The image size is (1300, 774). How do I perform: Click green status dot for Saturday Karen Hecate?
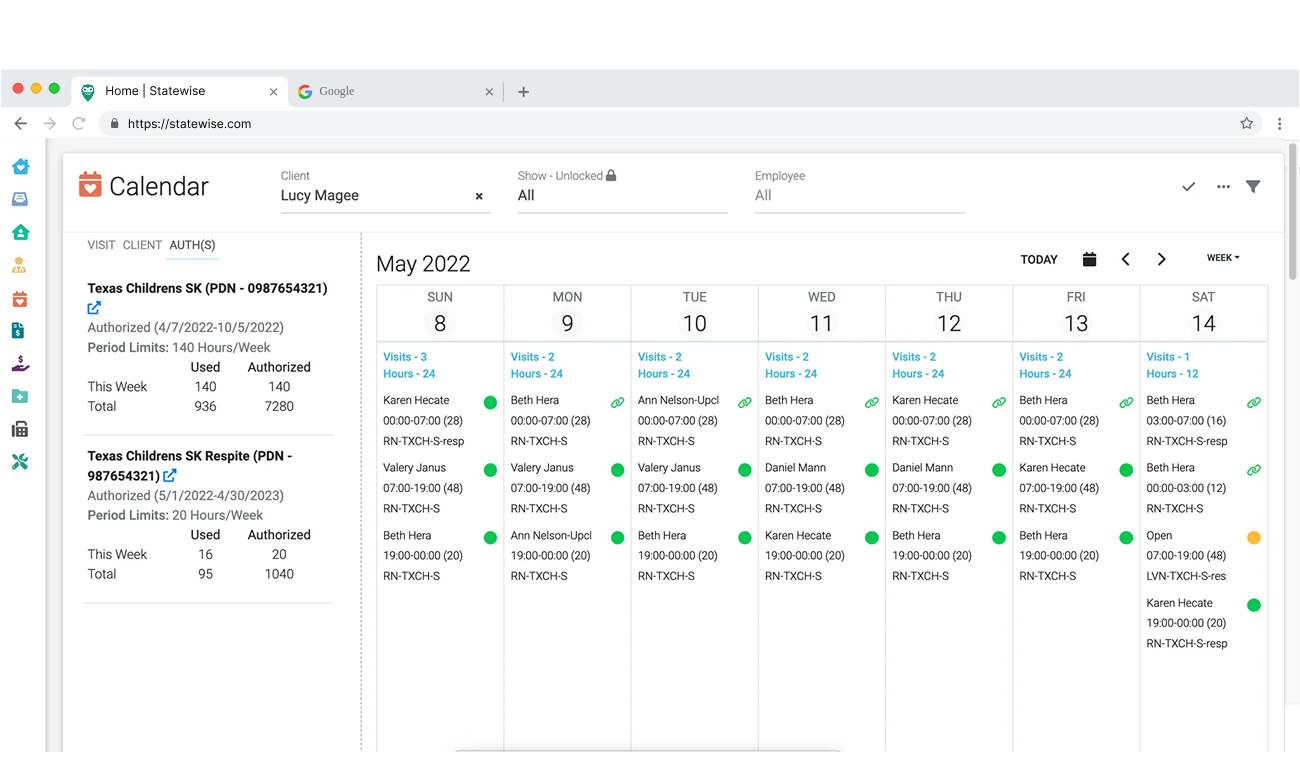click(1254, 605)
